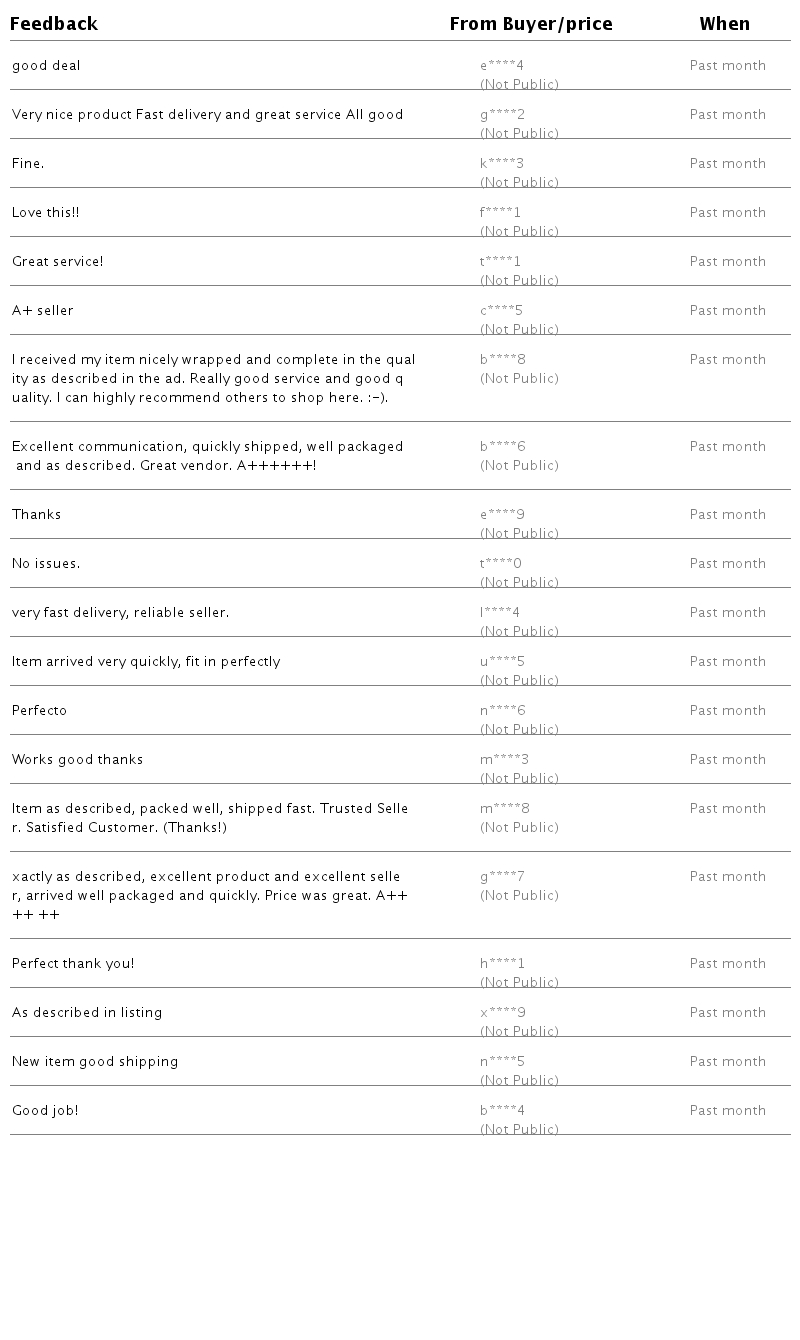This screenshot has height=1340, width=800.
Task: Select buyer b****8 username
Action: pos(502,360)
